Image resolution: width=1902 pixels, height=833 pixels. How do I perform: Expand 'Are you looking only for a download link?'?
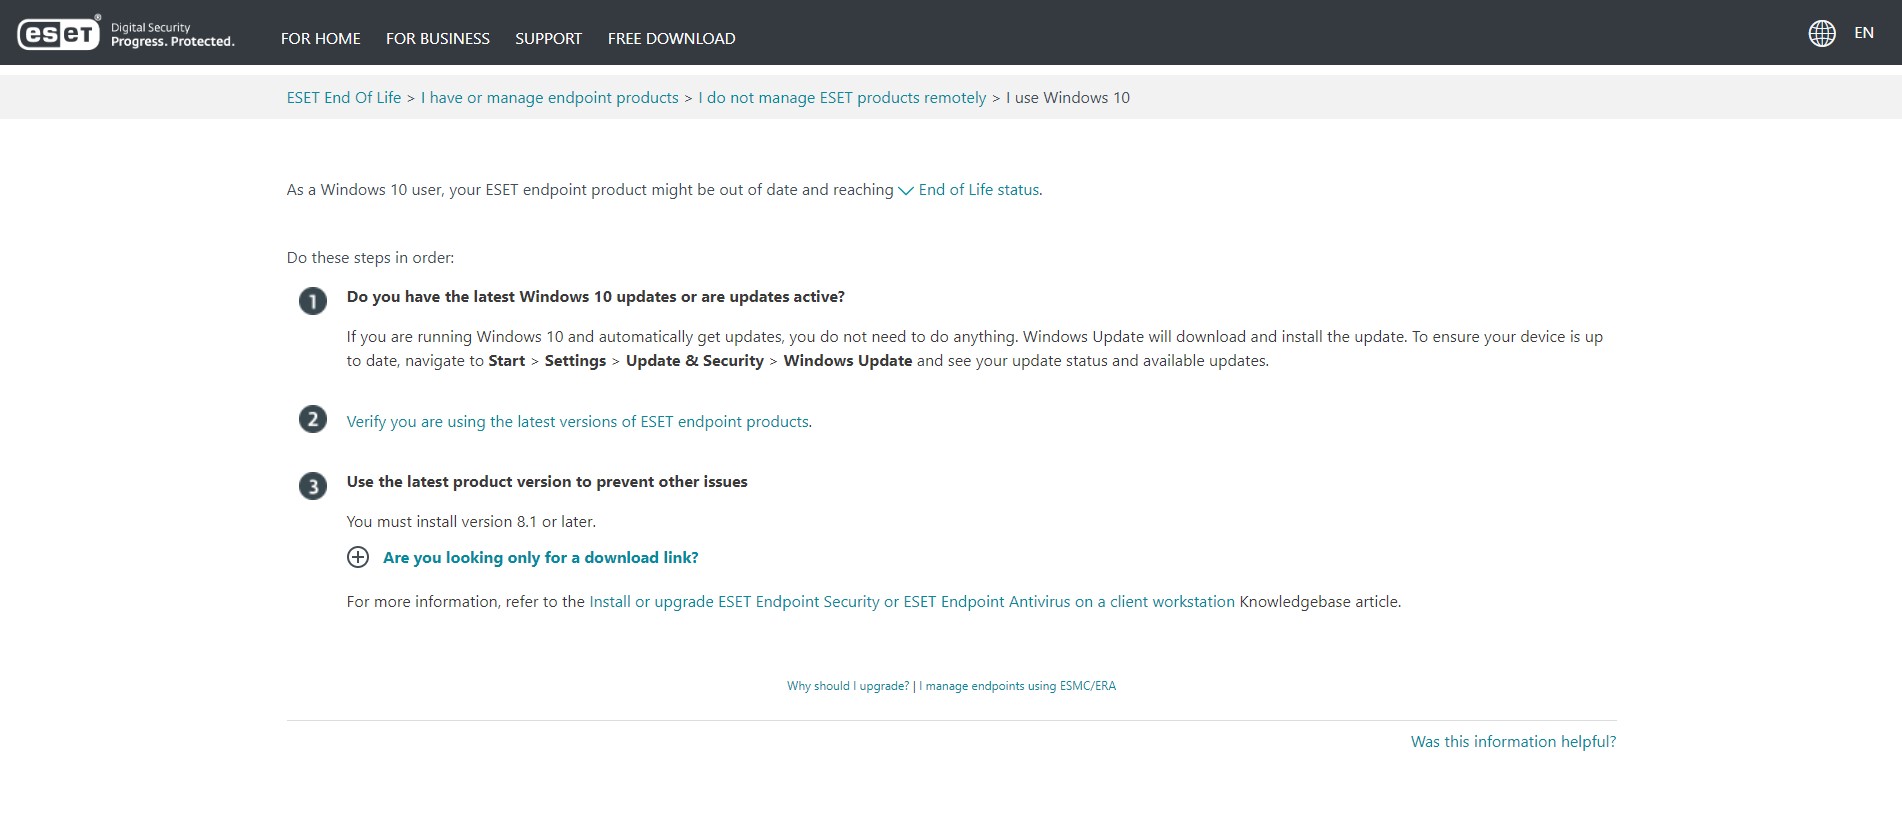tap(541, 557)
